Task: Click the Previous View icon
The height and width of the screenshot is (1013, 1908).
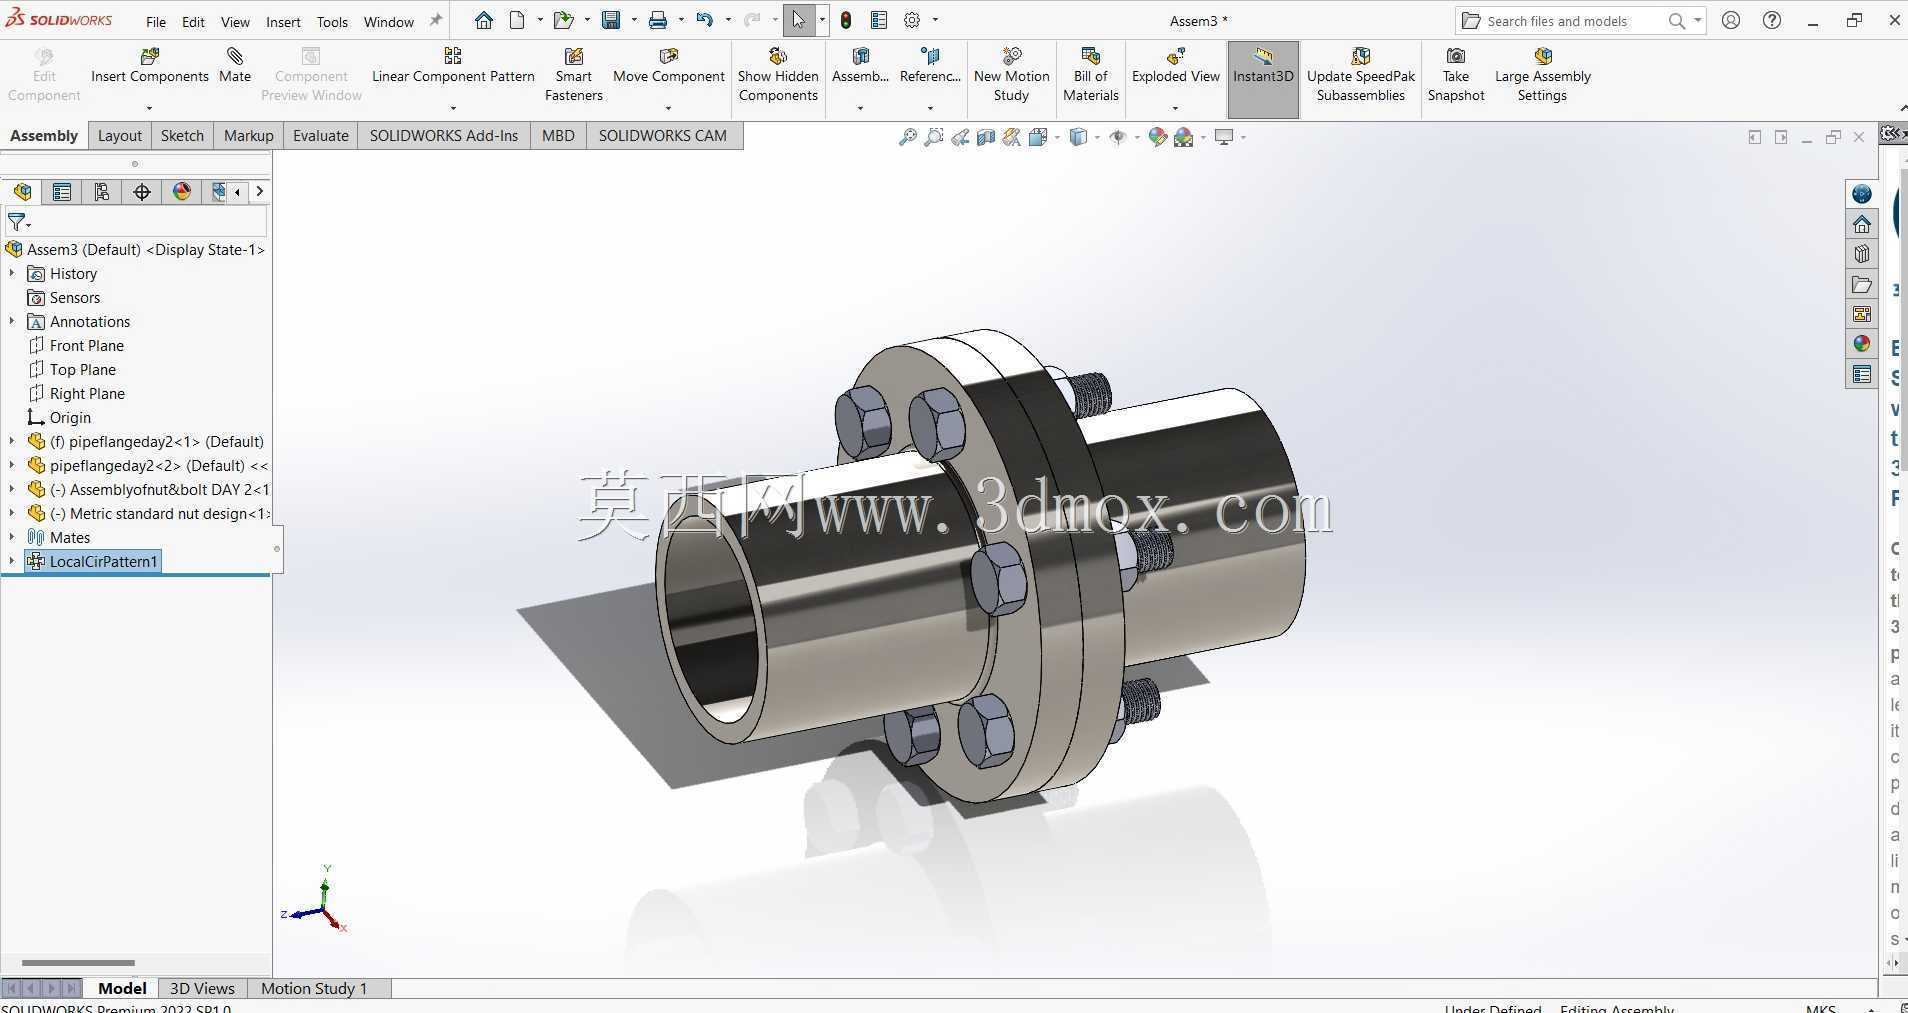Action: (960, 137)
